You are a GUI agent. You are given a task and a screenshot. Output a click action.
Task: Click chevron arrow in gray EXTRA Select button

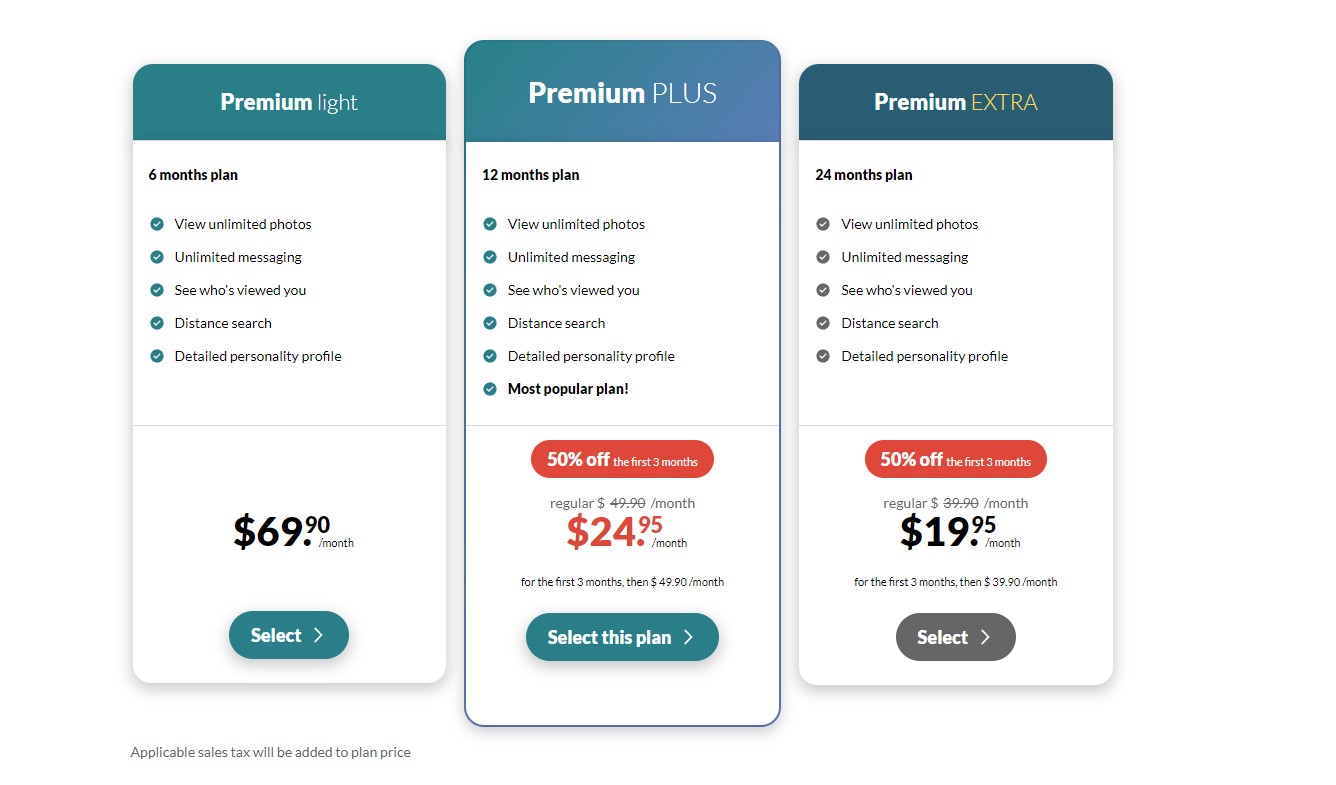[985, 637]
